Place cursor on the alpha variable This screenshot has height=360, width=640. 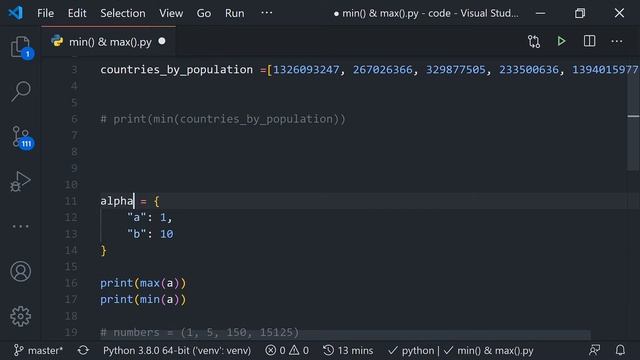pyautogui.click(x=117, y=201)
